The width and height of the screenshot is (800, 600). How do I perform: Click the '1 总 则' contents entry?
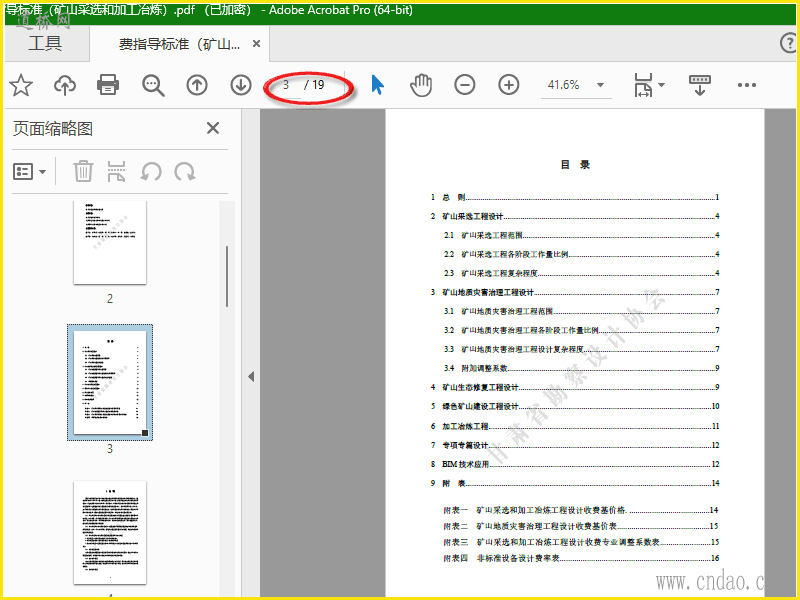click(574, 197)
